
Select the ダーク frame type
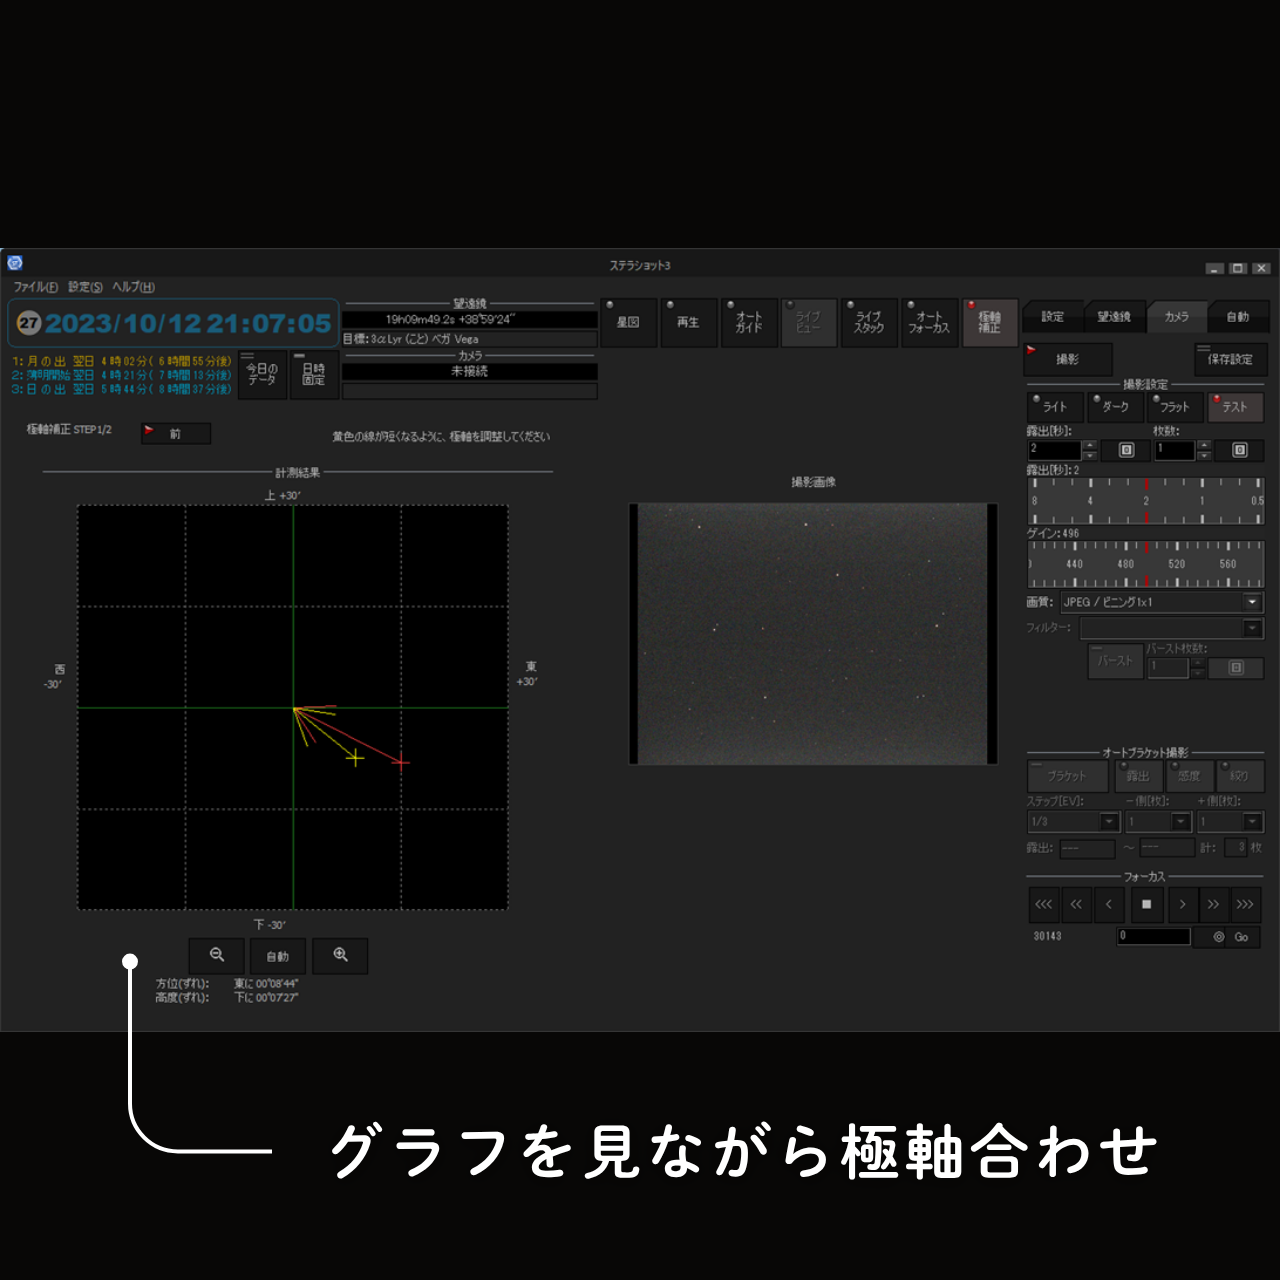(1115, 407)
